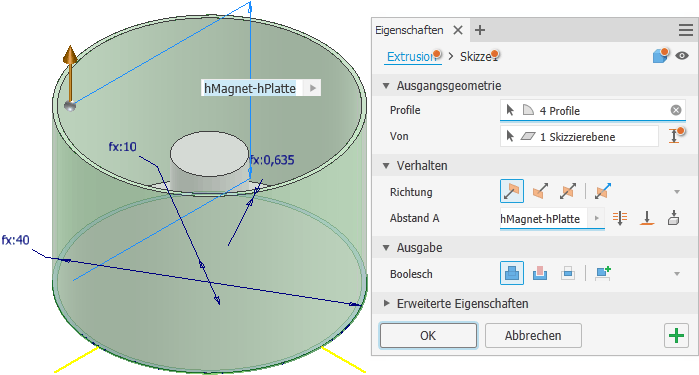Open the Richtung row dropdown arrow
This screenshot has height=375, width=699.
[677, 192]
